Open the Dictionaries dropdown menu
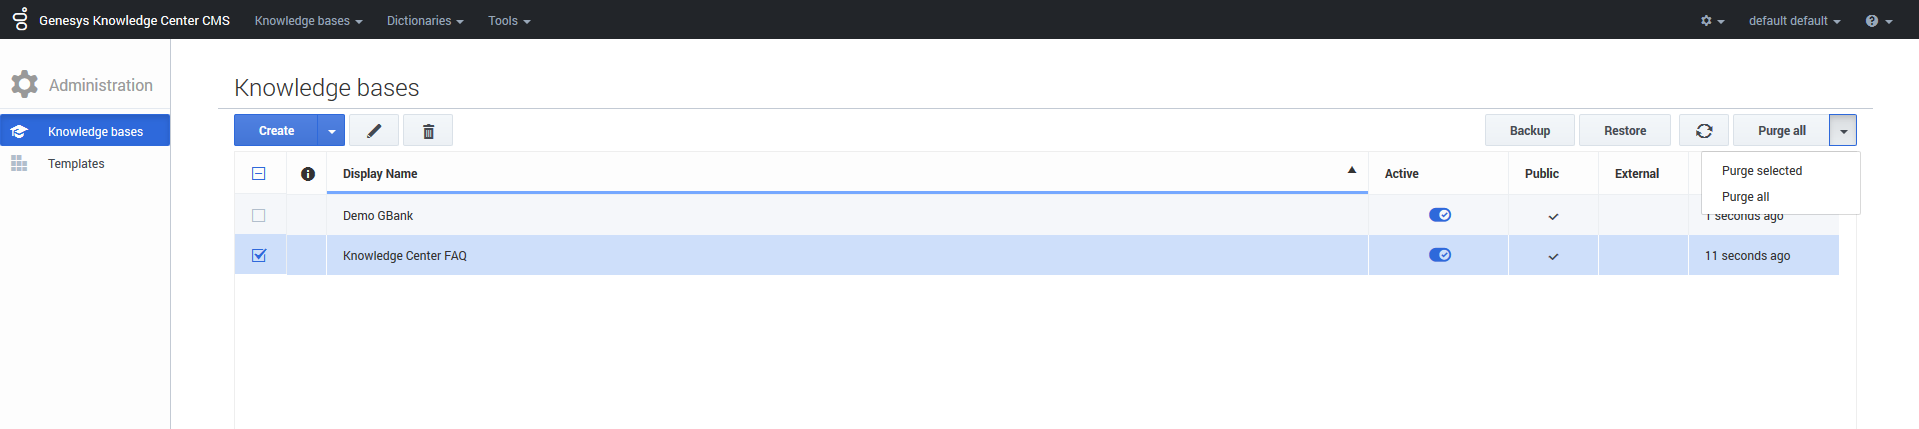The image size is (1919, 429). (425, 21)
